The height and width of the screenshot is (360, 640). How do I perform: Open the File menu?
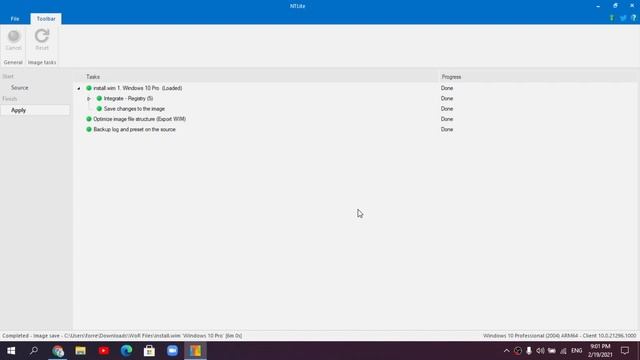coord(15,19)
